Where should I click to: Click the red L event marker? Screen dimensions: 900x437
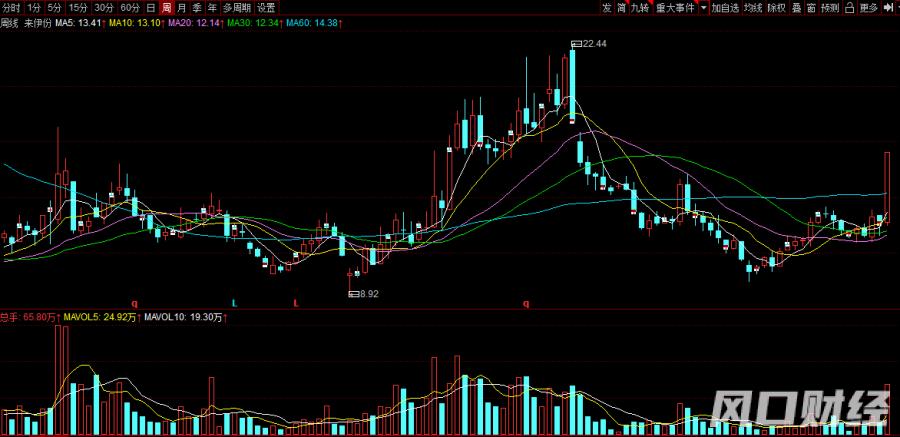pyautogui.click(x=296, y=303)
